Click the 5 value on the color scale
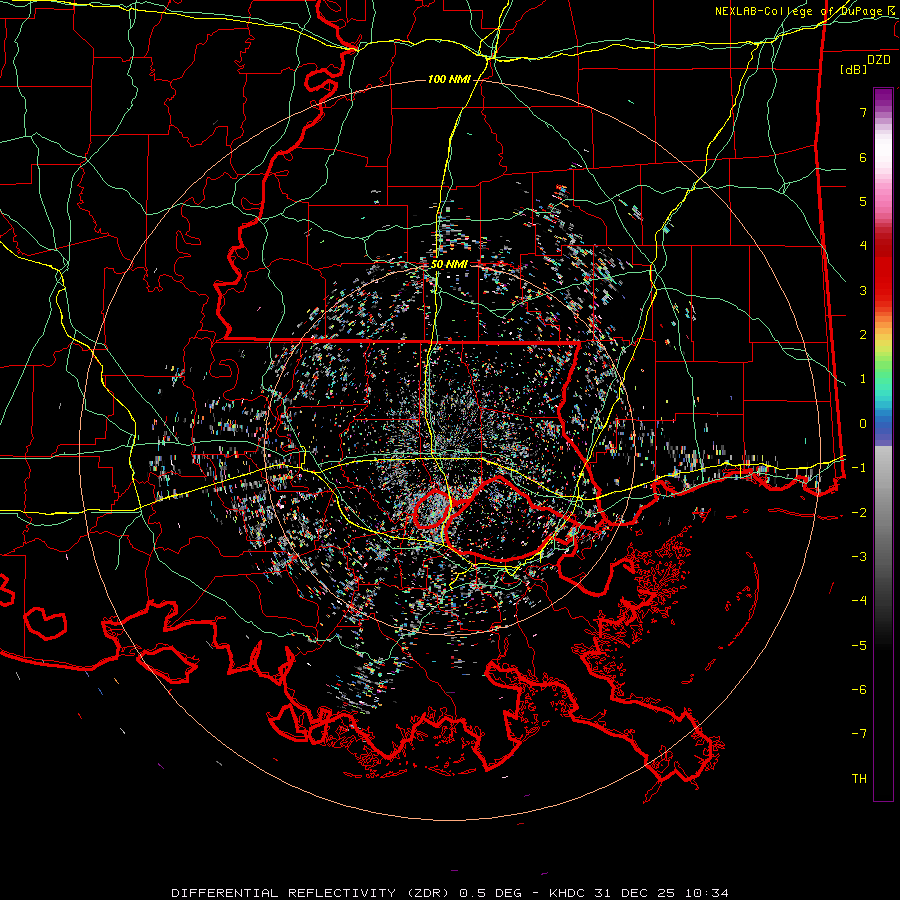The width and height of the screenshot is (900, 900). (x=863, y=201)
